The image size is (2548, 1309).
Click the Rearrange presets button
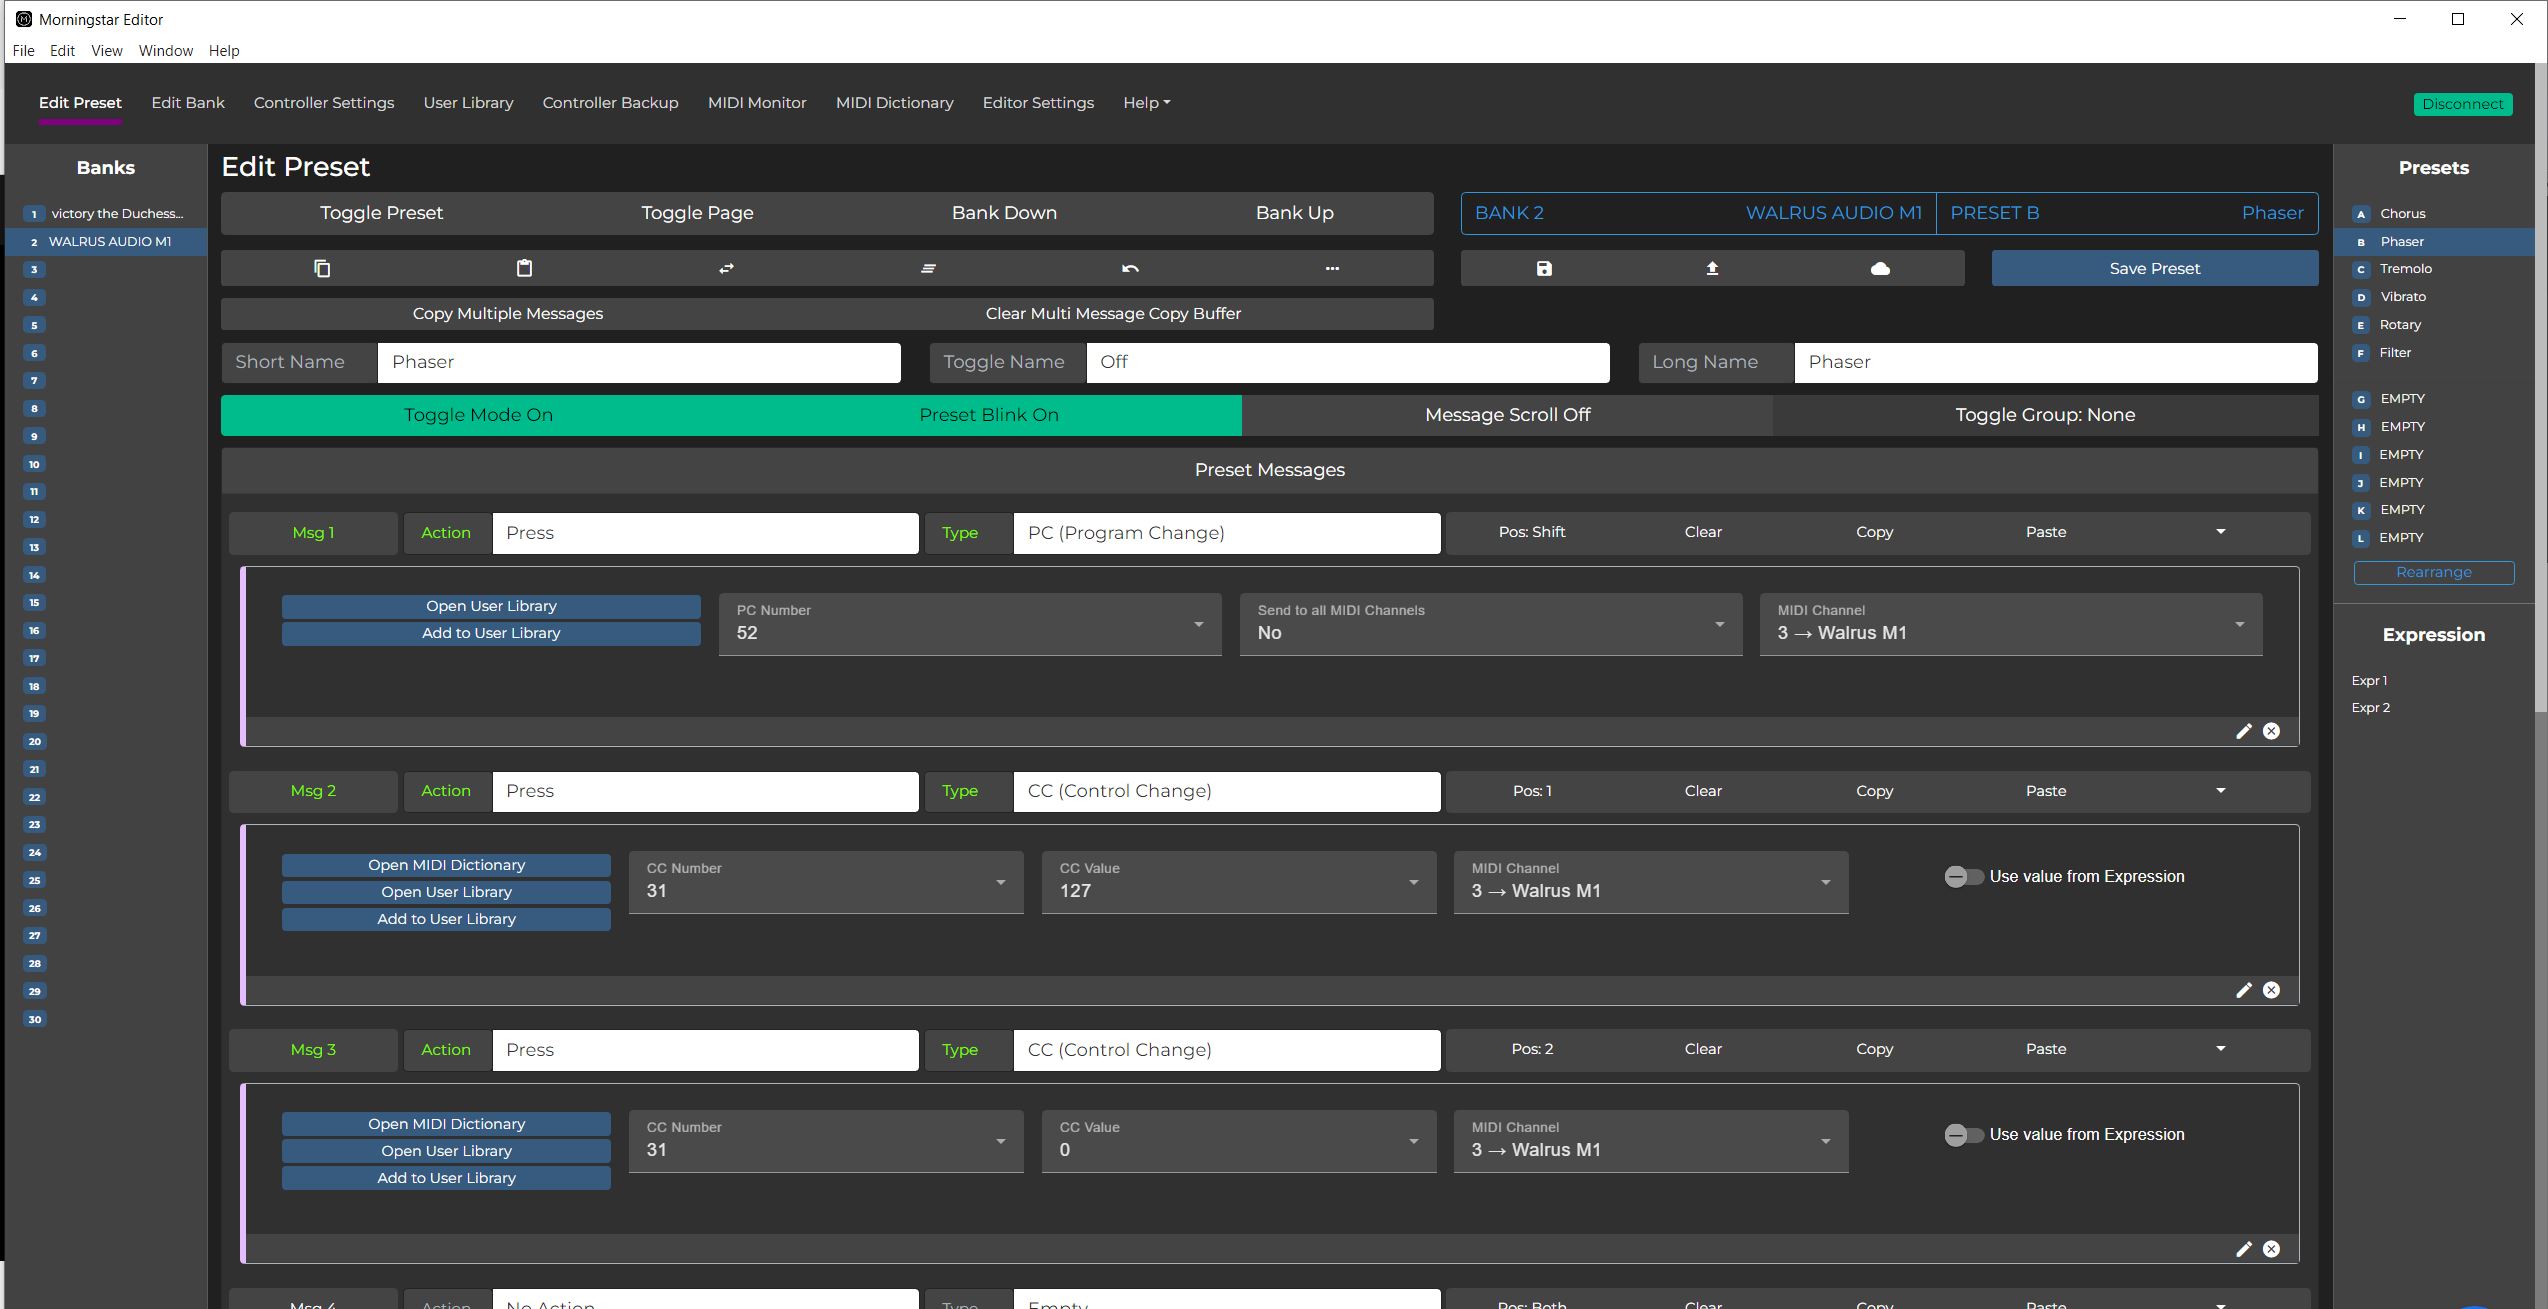[2433, 573]
